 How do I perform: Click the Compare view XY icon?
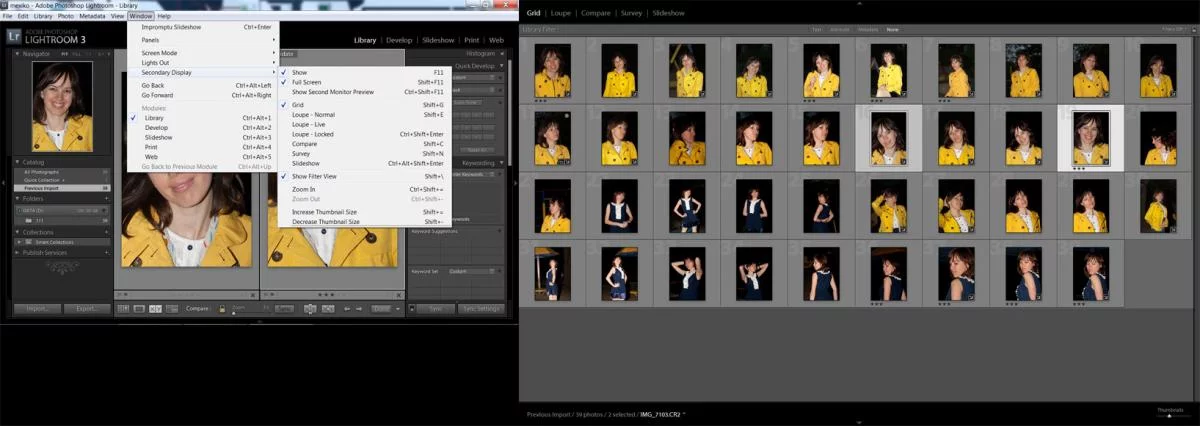[x=155, y=309]
